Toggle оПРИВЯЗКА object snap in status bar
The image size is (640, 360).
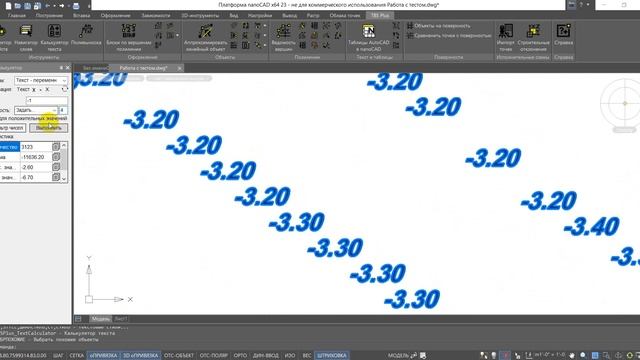[x=103, y=356]
